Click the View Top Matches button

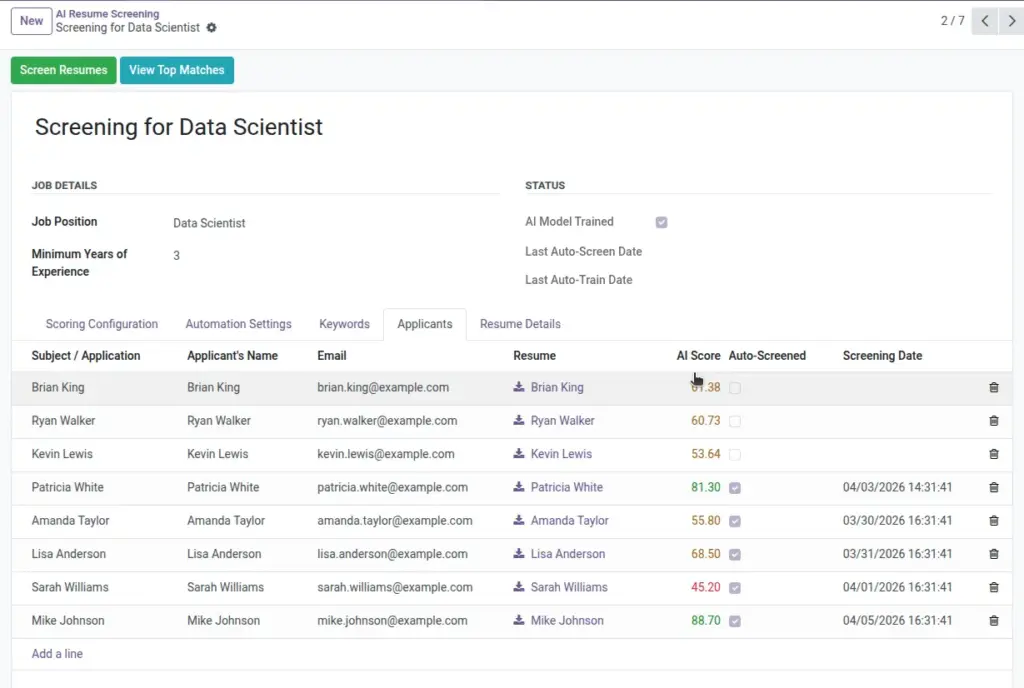(176, 70)
